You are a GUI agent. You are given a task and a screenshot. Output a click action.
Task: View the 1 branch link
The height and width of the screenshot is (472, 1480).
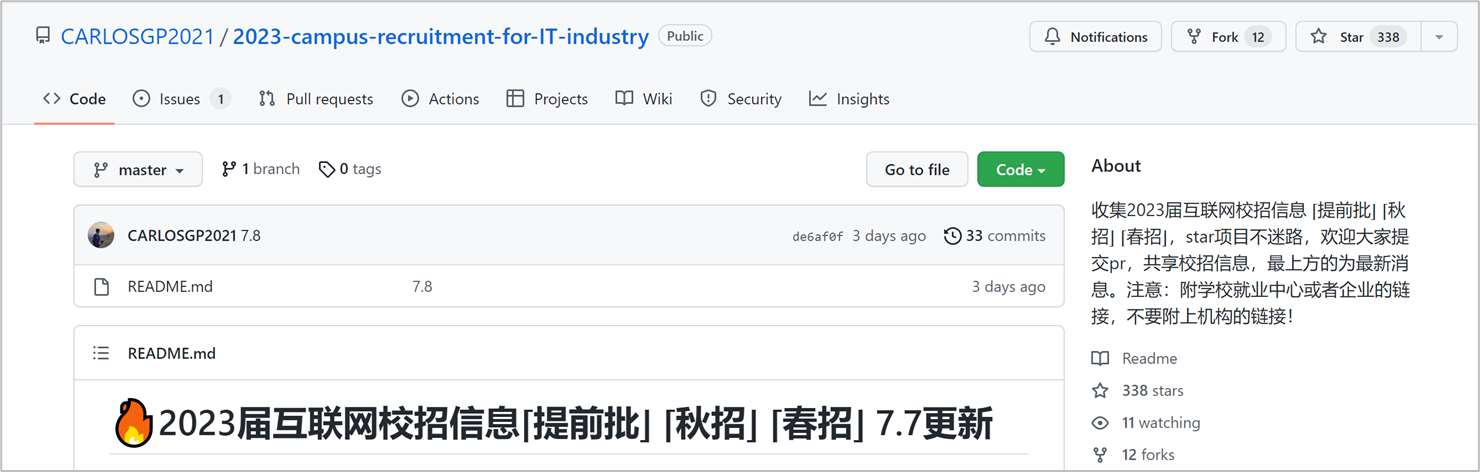pos(261,169)
